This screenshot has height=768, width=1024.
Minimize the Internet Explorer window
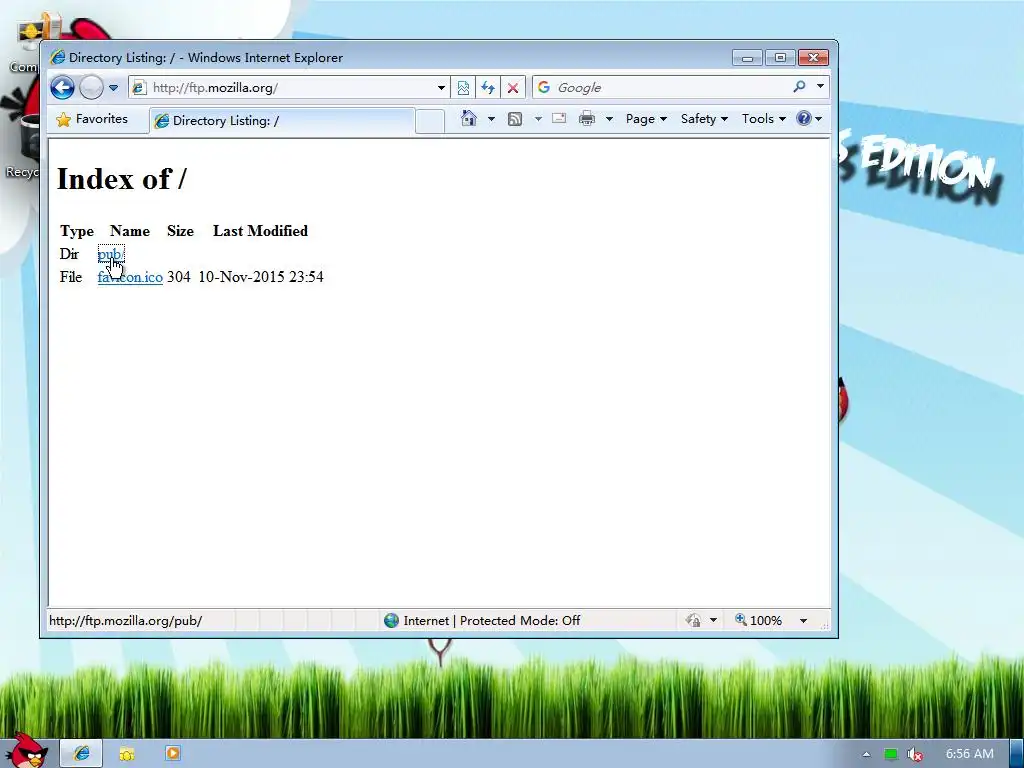(x=748, y=58)
